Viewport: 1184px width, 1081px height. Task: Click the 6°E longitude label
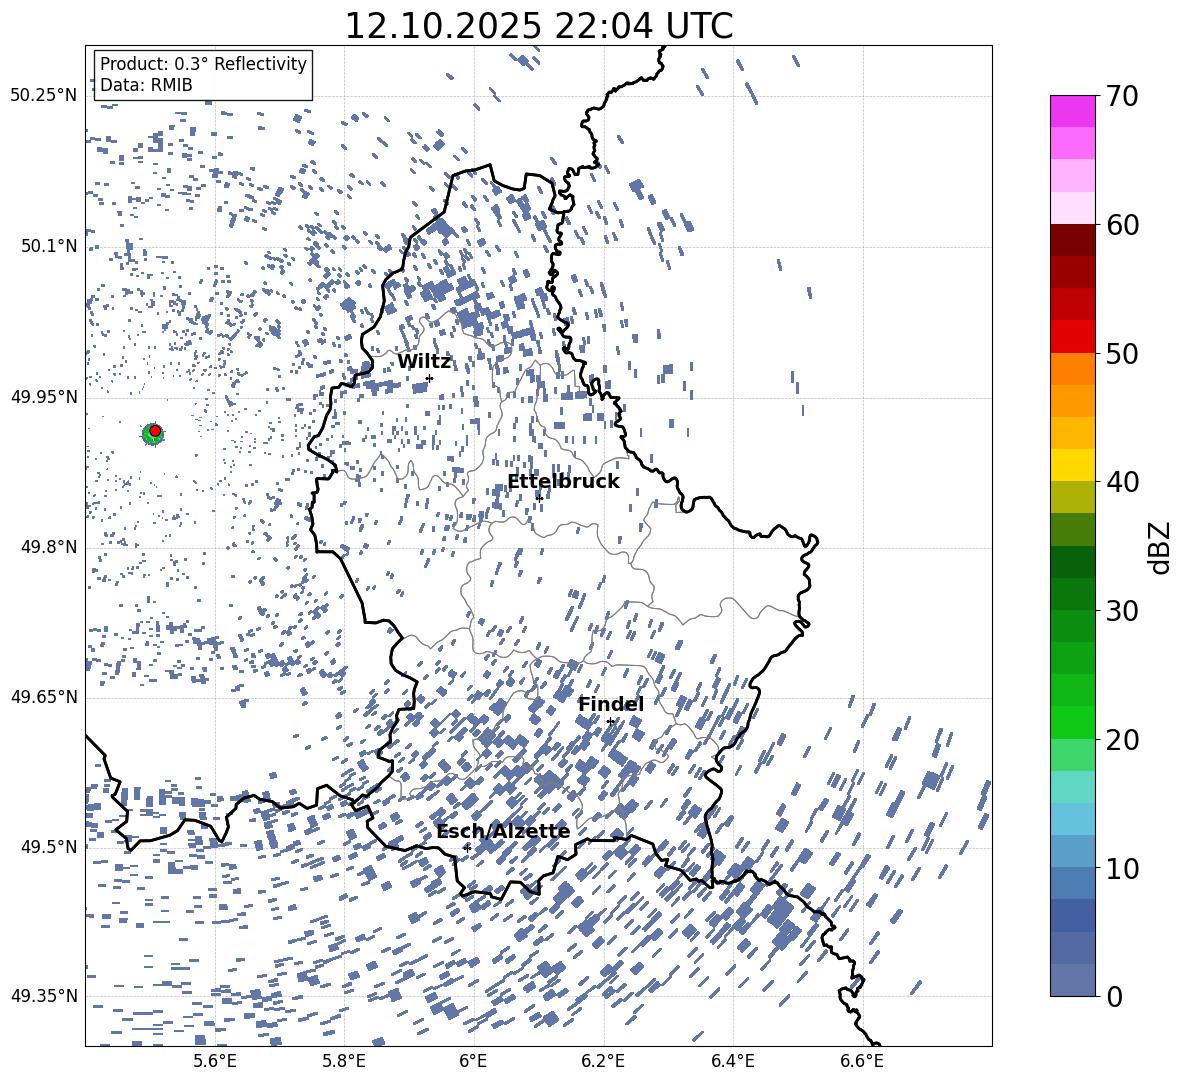473,1061
